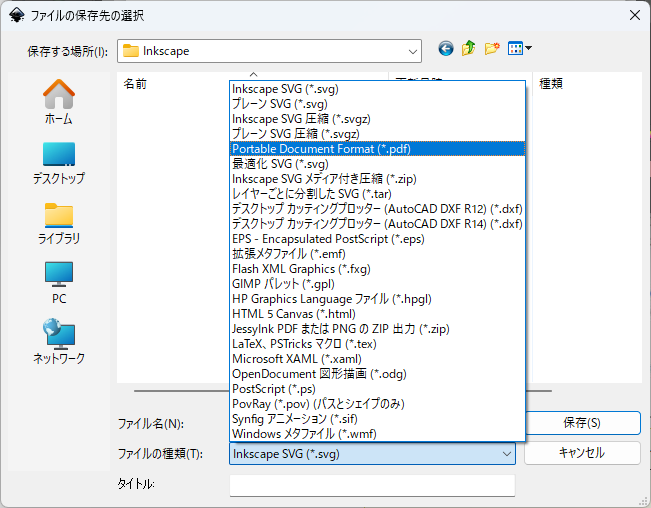Viewport: 651px width, 508px height.
Task: Select 拡張メタファイル (*.emf)
Action: (x=377, y=254)
